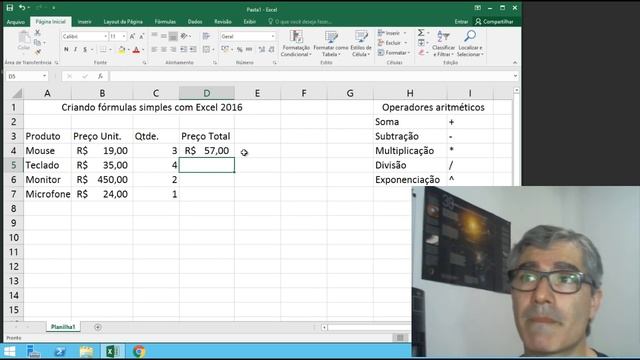The image size is (640, 360).
Task: Click the Compartilhar share button
Action: pyautogui.click(x=494, y=22)
